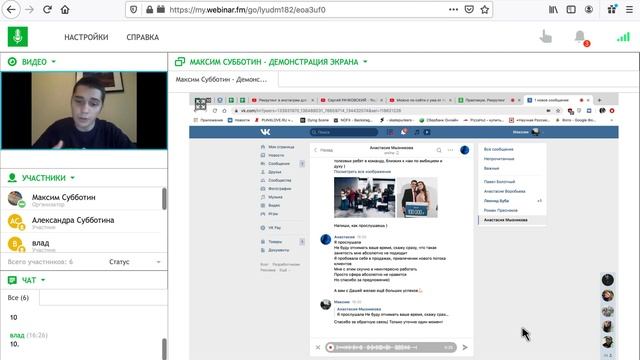
Task: Click the VK logo in shared screen
Action: tap(265, 132)
